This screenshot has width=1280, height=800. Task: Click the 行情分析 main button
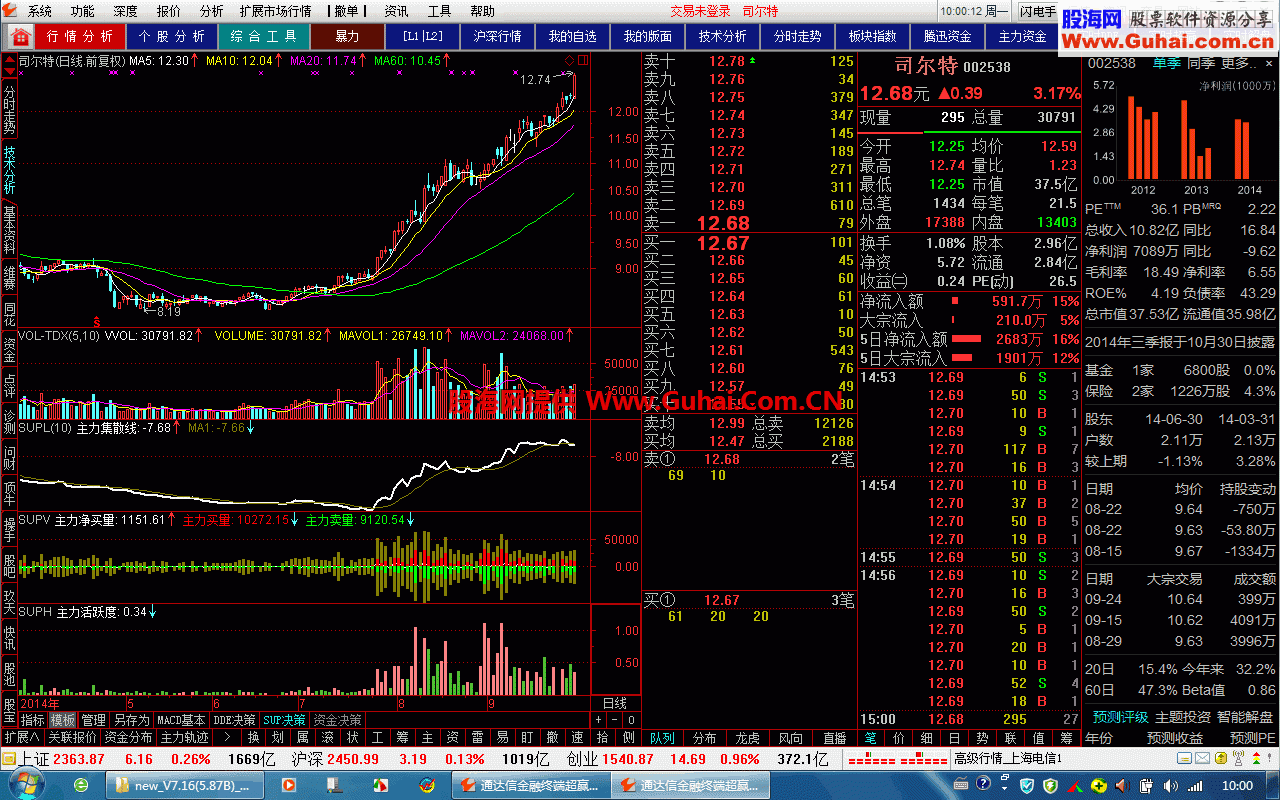(x=80, y=36)
